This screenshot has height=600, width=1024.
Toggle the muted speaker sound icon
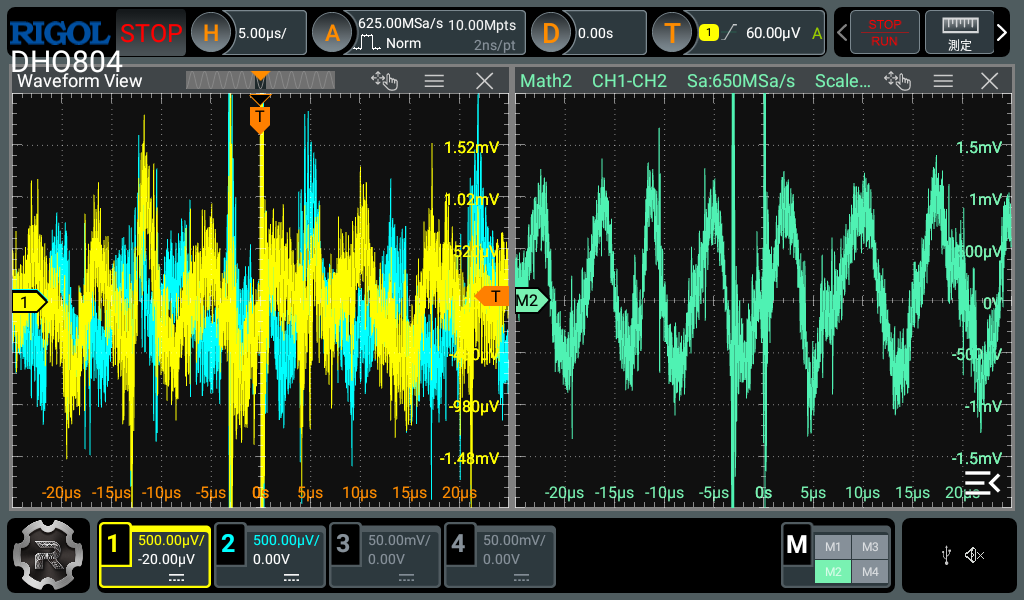pyautogui.click(x=974, y=555)
